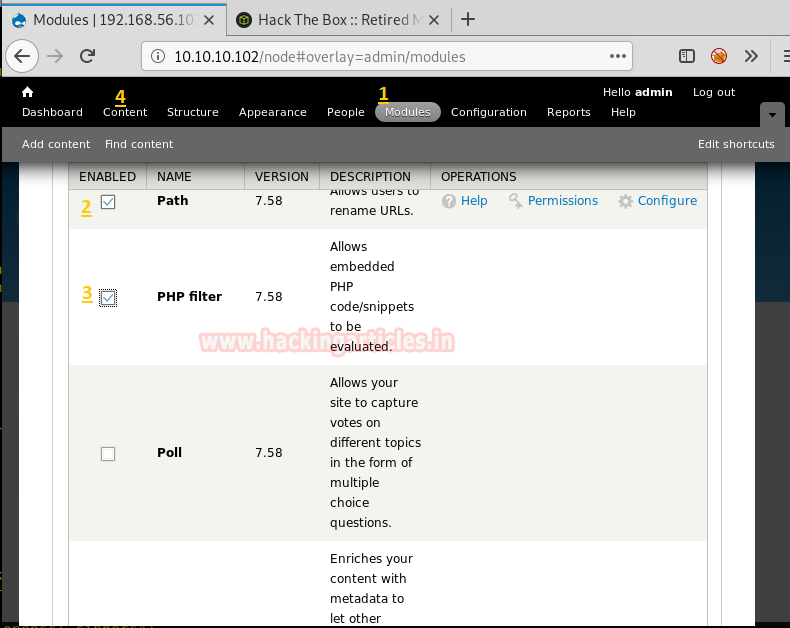790x628 pixels.
Task: Open Help in admin menu
Action: (x=623, y=112)
